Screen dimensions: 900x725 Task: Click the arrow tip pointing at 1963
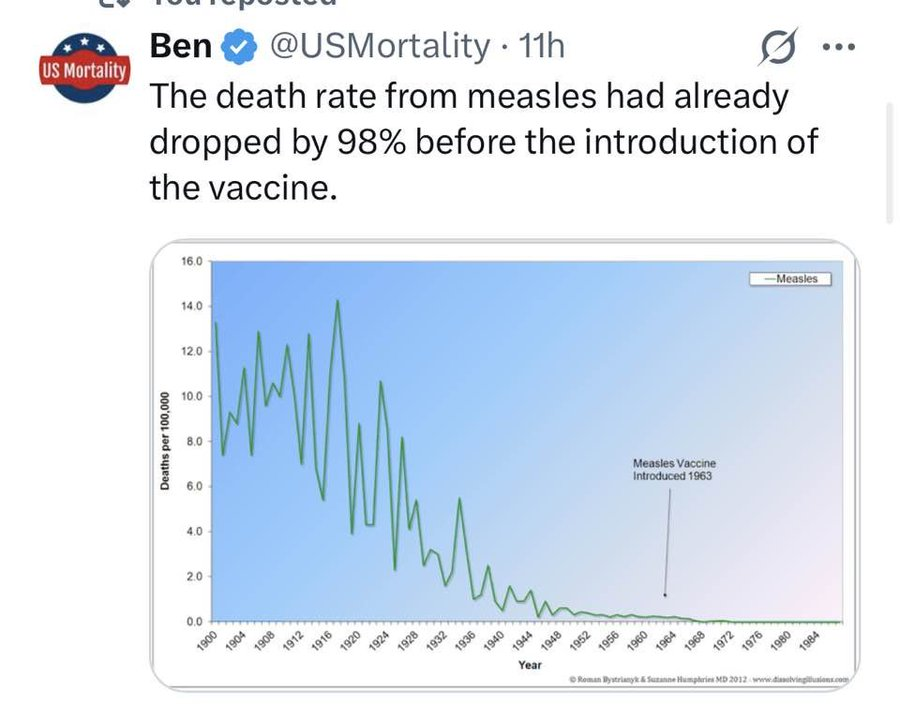[x=665, y=597]
